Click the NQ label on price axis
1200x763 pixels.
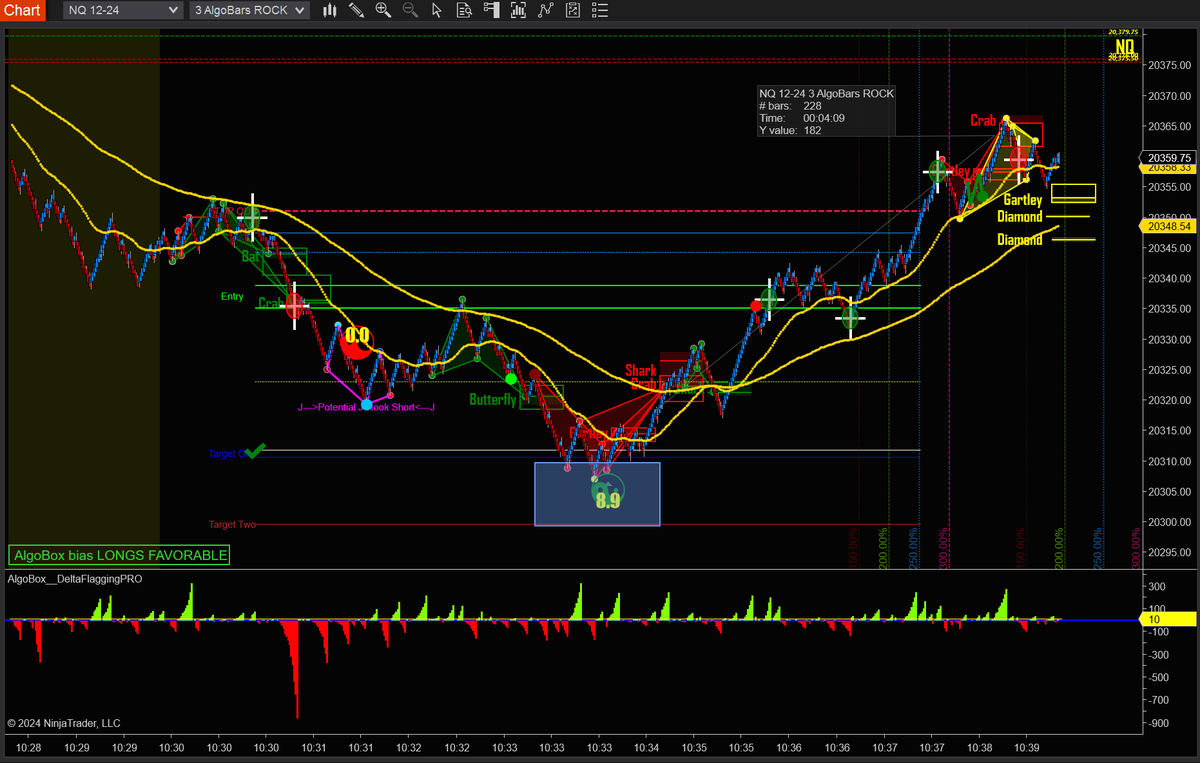[x=1126, y=46]
